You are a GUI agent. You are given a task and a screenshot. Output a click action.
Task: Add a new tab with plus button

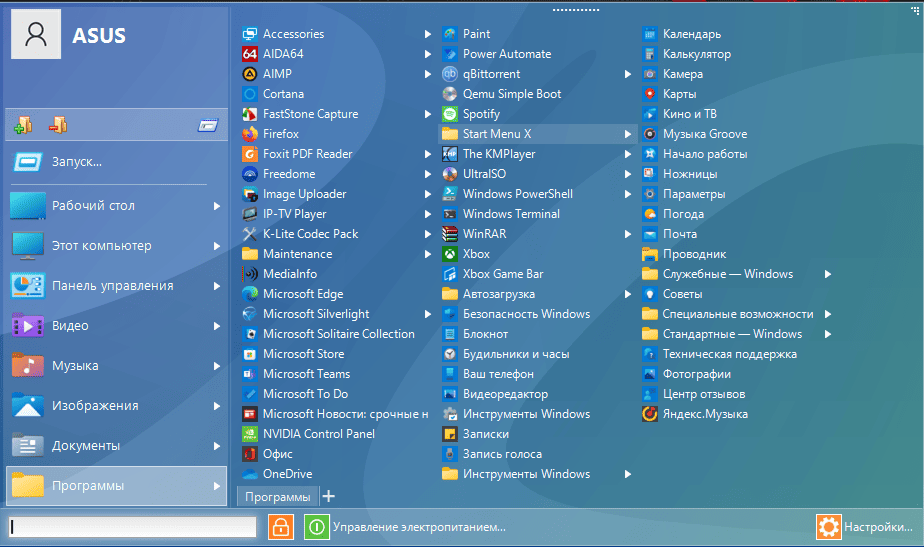[x=329, y=496]
